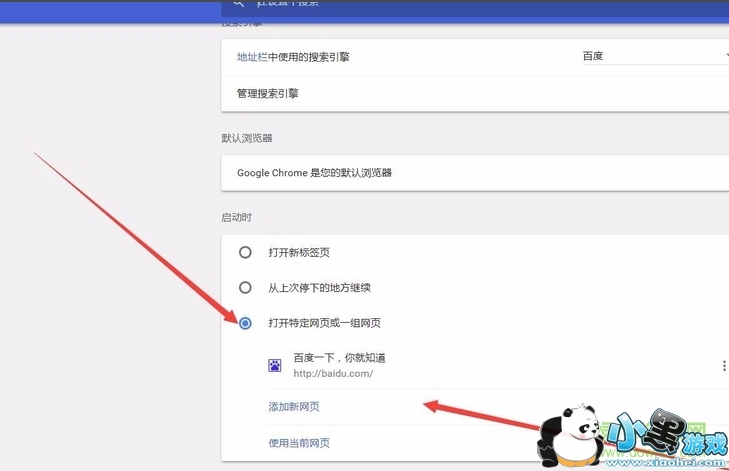This screenshot has width=729, height=471.
Task: Open three-dot menu for Baidu startup page
Action: coord(724,366)
